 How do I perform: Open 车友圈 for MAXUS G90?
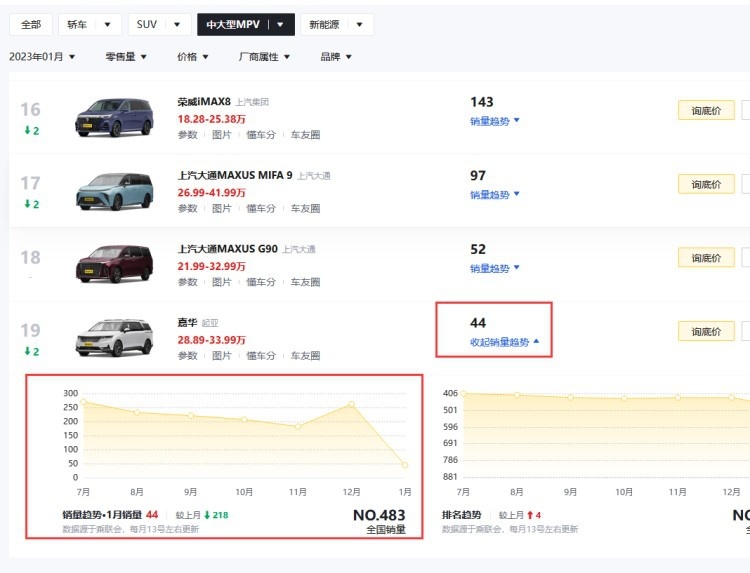[x=305, y=282]
